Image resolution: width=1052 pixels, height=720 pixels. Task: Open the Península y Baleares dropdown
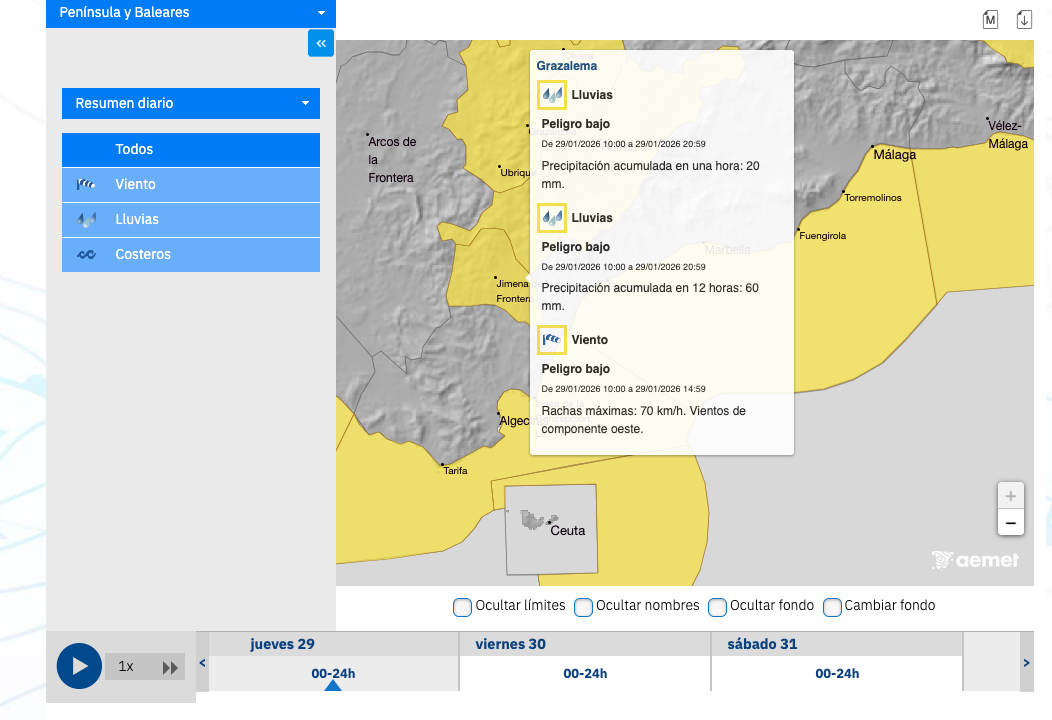[x=191, y=13]
